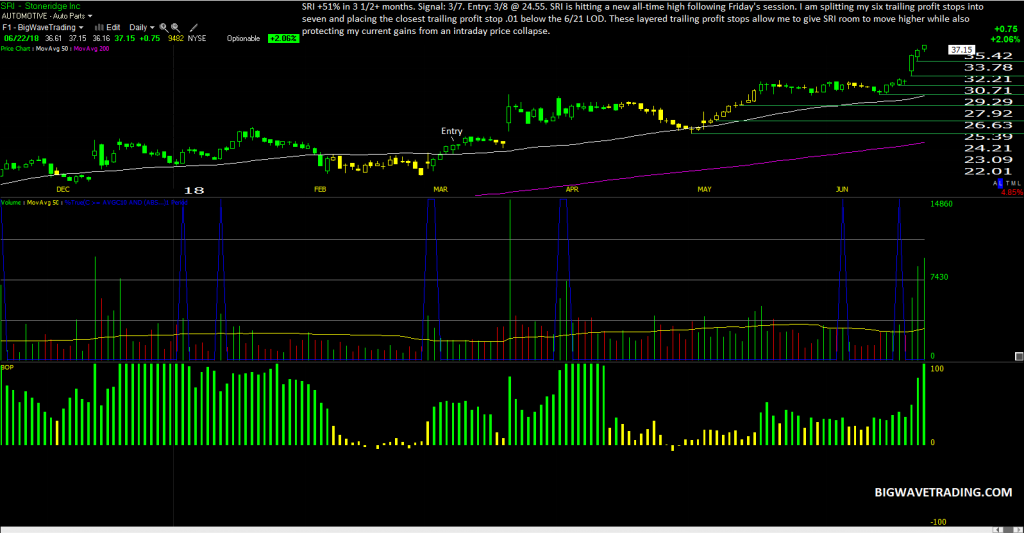This screenshot has width=1024, height=533.
Task: Select the drawing pencil tool
Action: 193,27
